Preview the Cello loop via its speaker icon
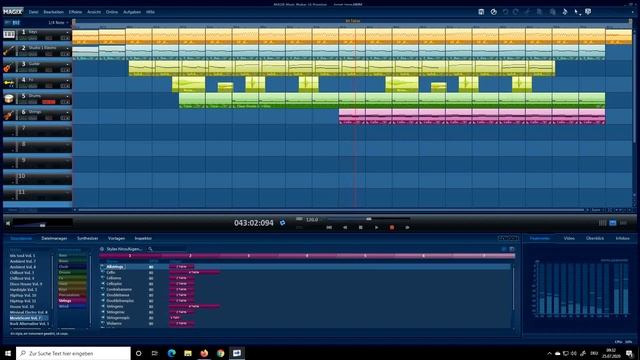 coord(102,272)
